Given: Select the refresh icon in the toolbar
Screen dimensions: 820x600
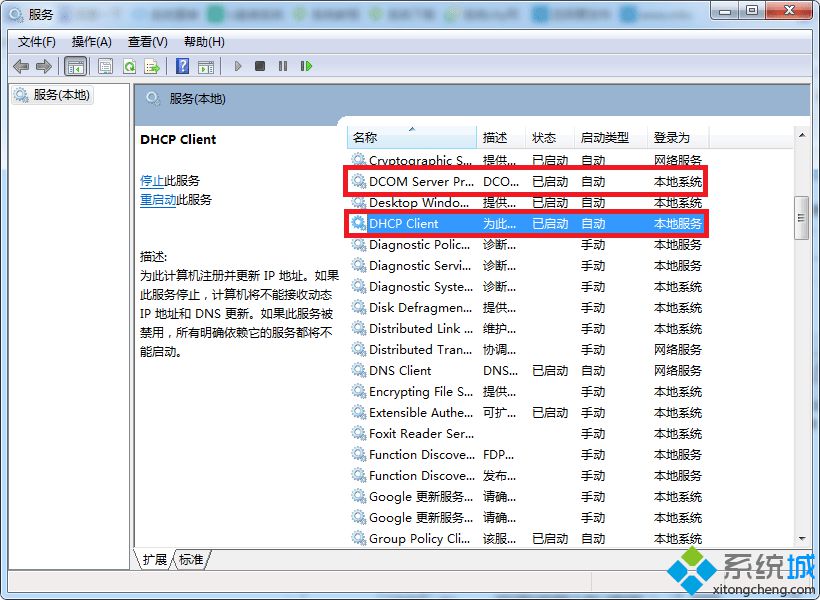Looking at the screenshot, I should [x=129, y=66].
